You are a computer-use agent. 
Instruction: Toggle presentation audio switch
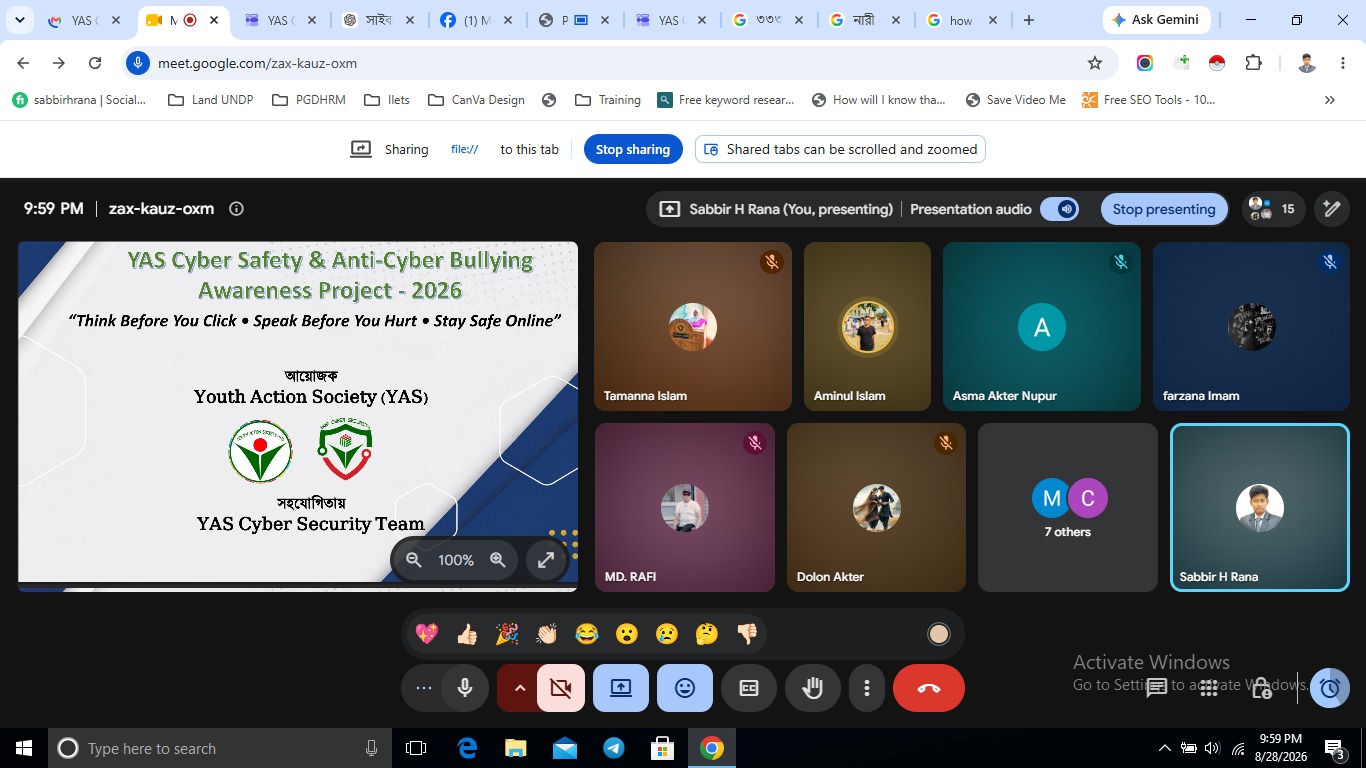click(1059, 209)
